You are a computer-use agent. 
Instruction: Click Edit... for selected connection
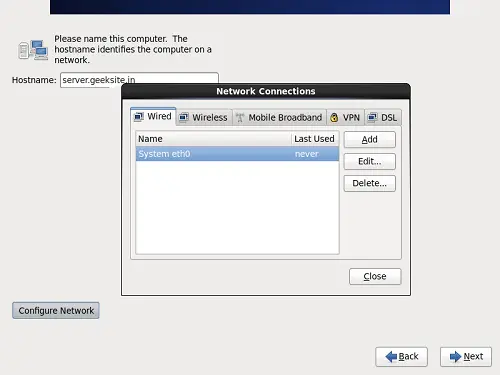370,161
